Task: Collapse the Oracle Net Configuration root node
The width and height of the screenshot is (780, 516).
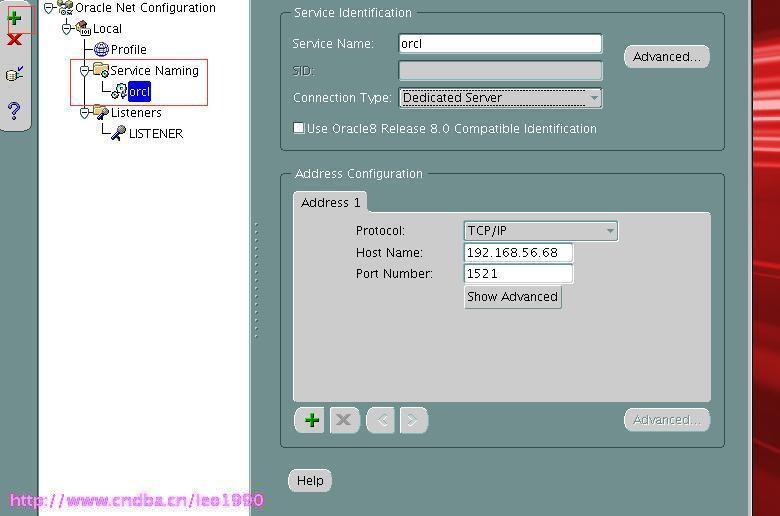Action: 49,7
